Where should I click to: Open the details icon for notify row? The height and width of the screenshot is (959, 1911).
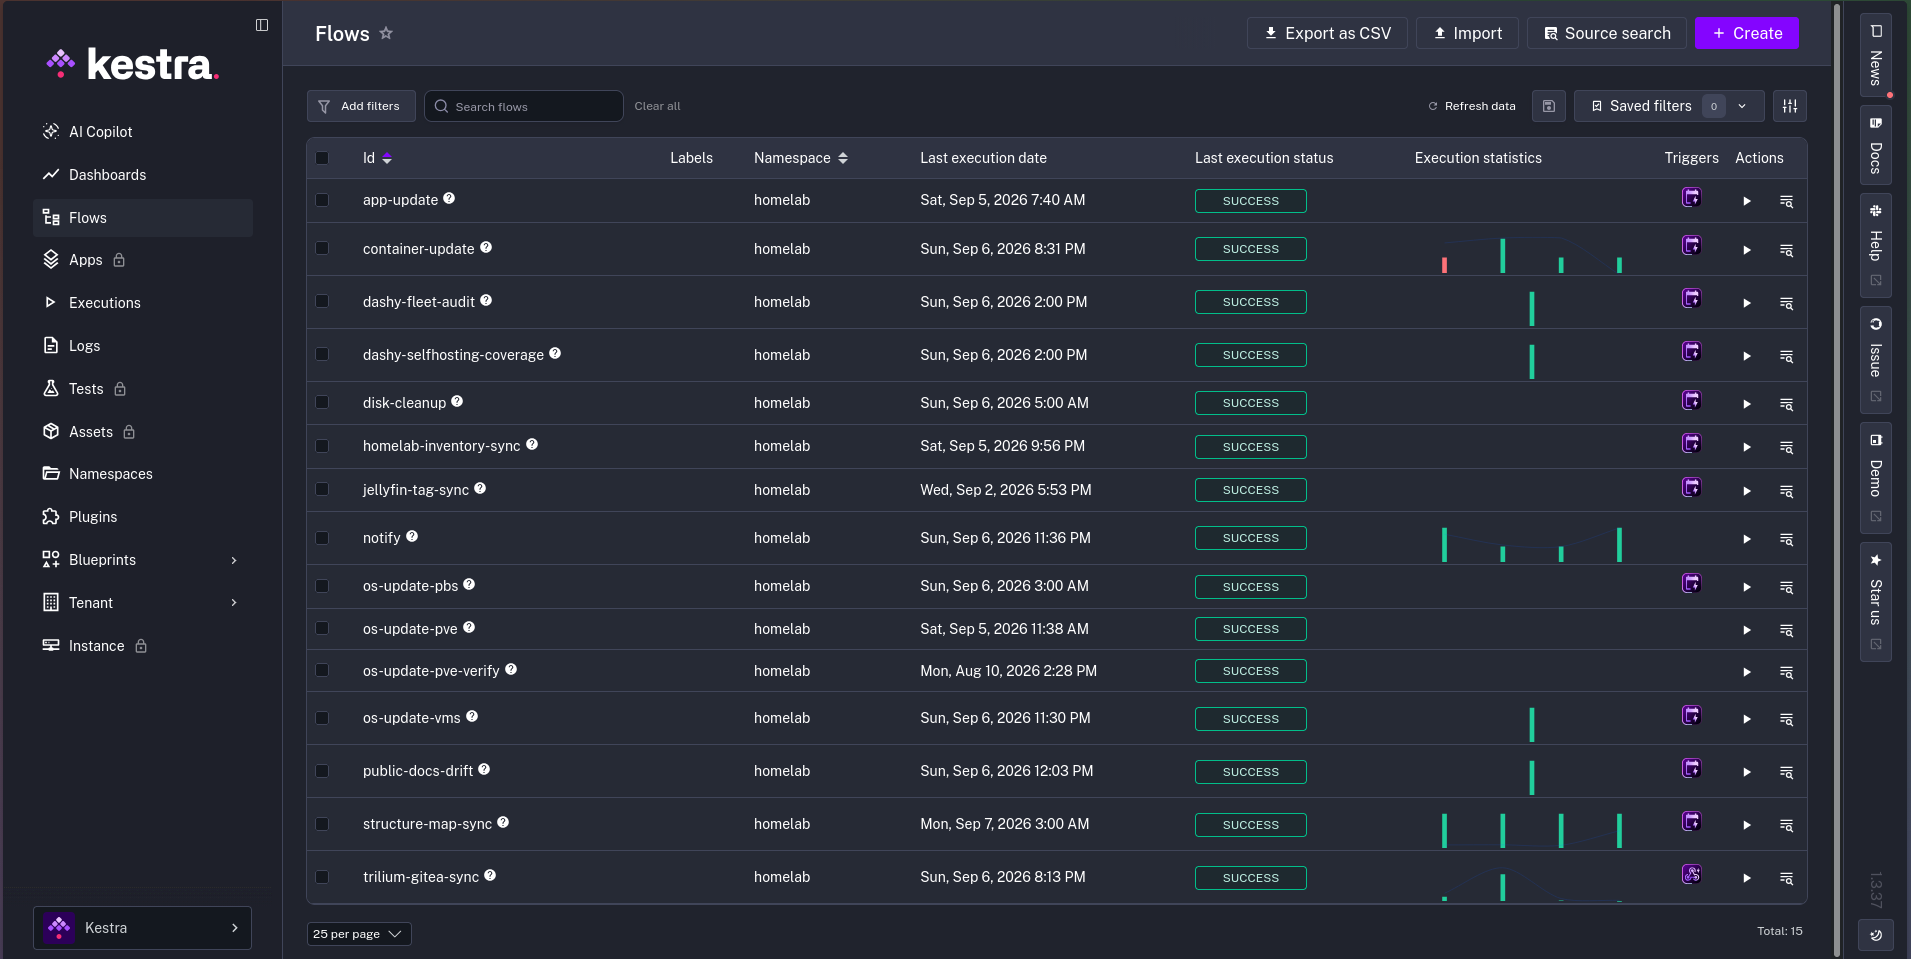pos(1787,539)
